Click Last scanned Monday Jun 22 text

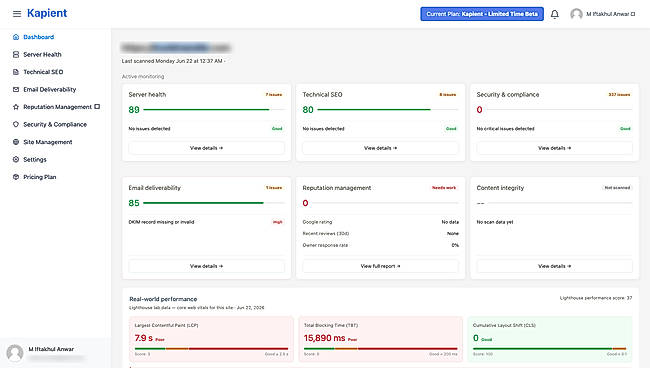pyautogui.click(x=173, y=61)
